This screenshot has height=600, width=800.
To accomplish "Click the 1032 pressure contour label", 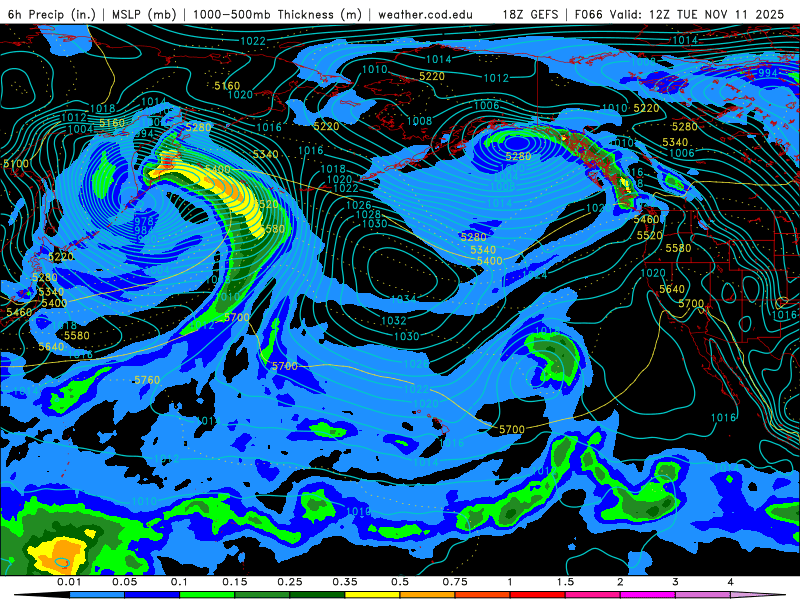I will (x=394, y=321).
